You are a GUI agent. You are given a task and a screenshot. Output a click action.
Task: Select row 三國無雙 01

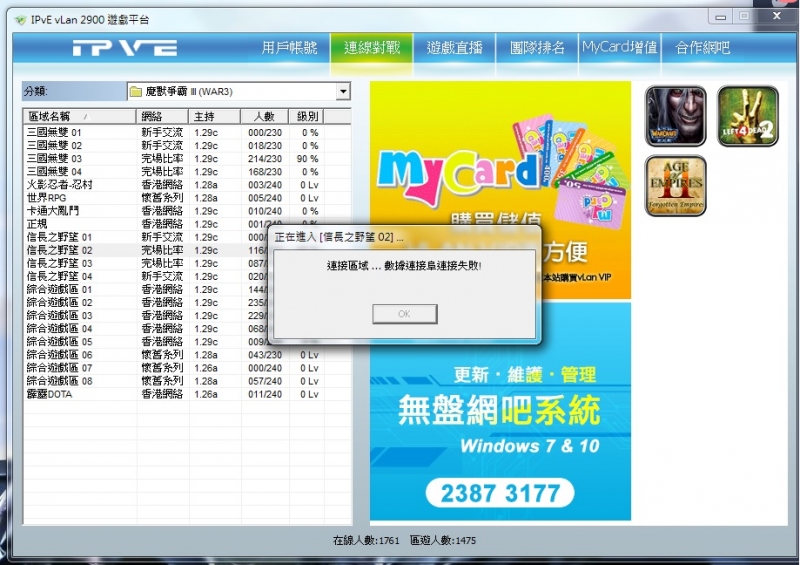point(187,132)
